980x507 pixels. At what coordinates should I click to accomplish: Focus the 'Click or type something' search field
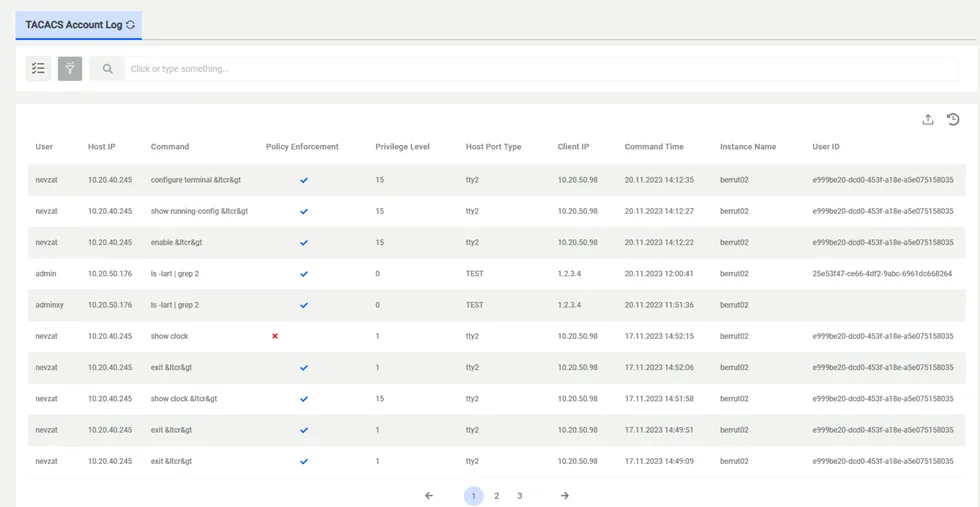click(x=541, y=69)
